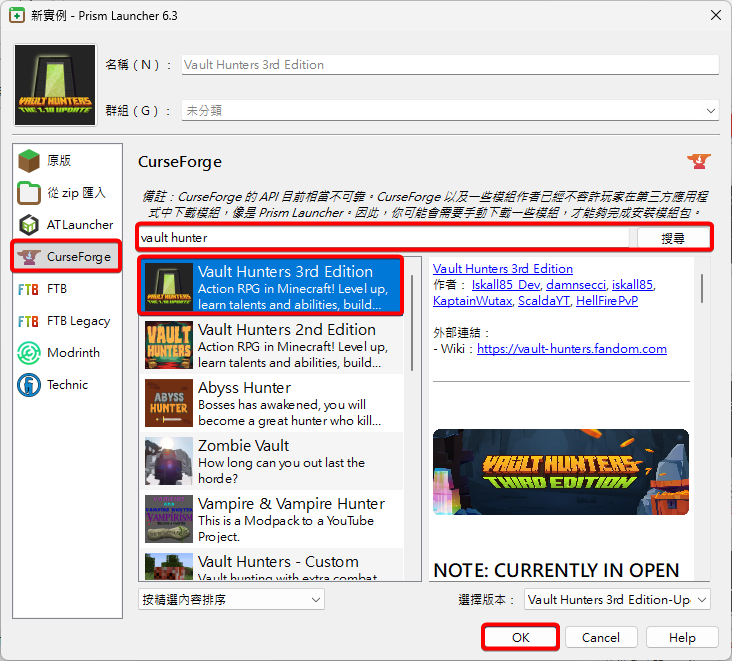This screenshot has height=661, width=732.
Task: Open the Technic modpack source
Action: (67, 385)
